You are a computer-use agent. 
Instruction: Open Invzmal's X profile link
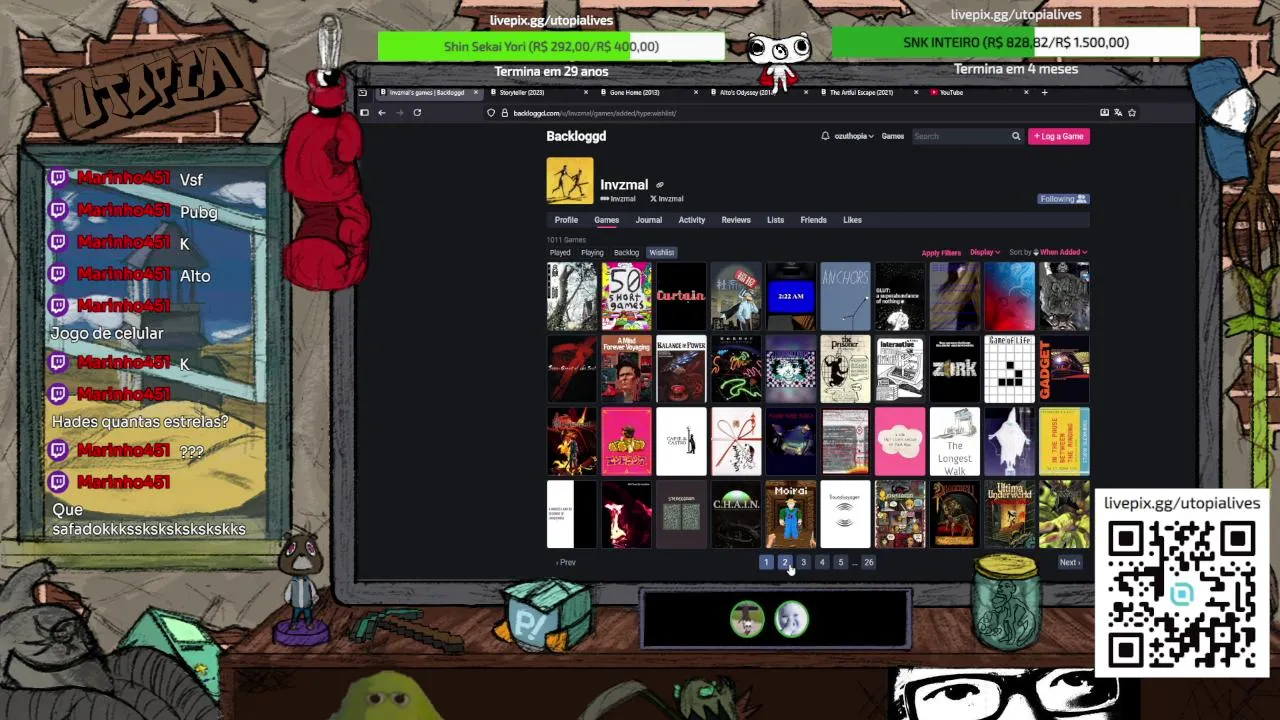coord(667,199)
